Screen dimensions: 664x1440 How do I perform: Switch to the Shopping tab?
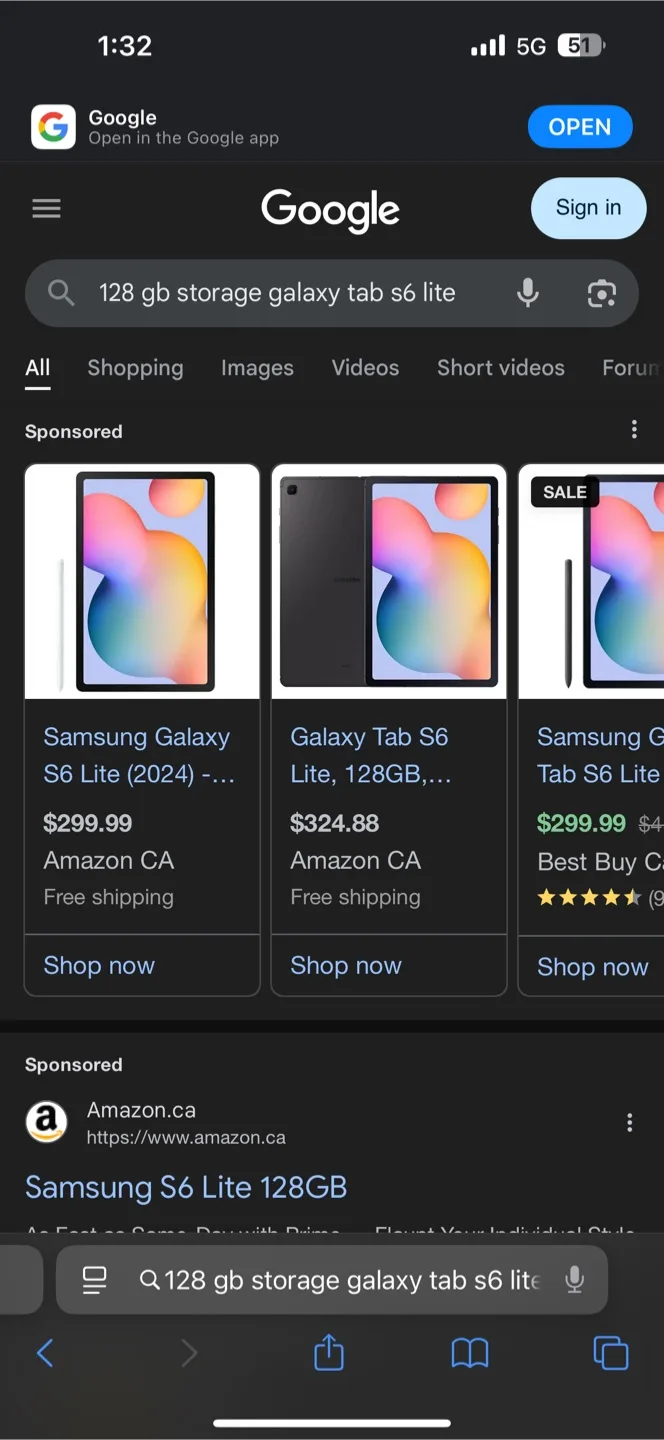pyautogui.click(x=135, y=368)
